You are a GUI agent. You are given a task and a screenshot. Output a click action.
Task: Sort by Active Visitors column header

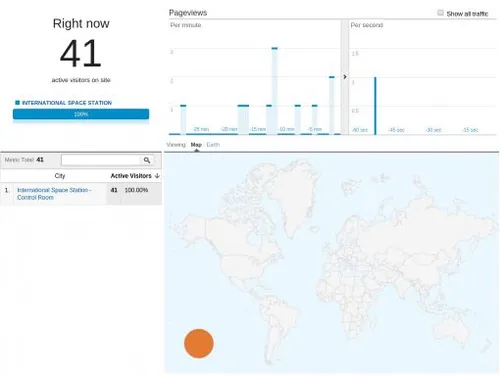pyautogui.click(x=131, y=176)
